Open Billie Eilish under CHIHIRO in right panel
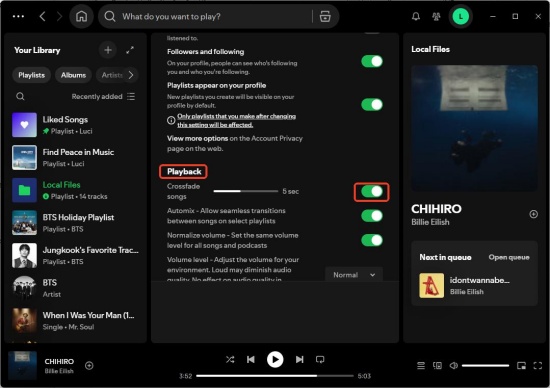 click(430, 222)
